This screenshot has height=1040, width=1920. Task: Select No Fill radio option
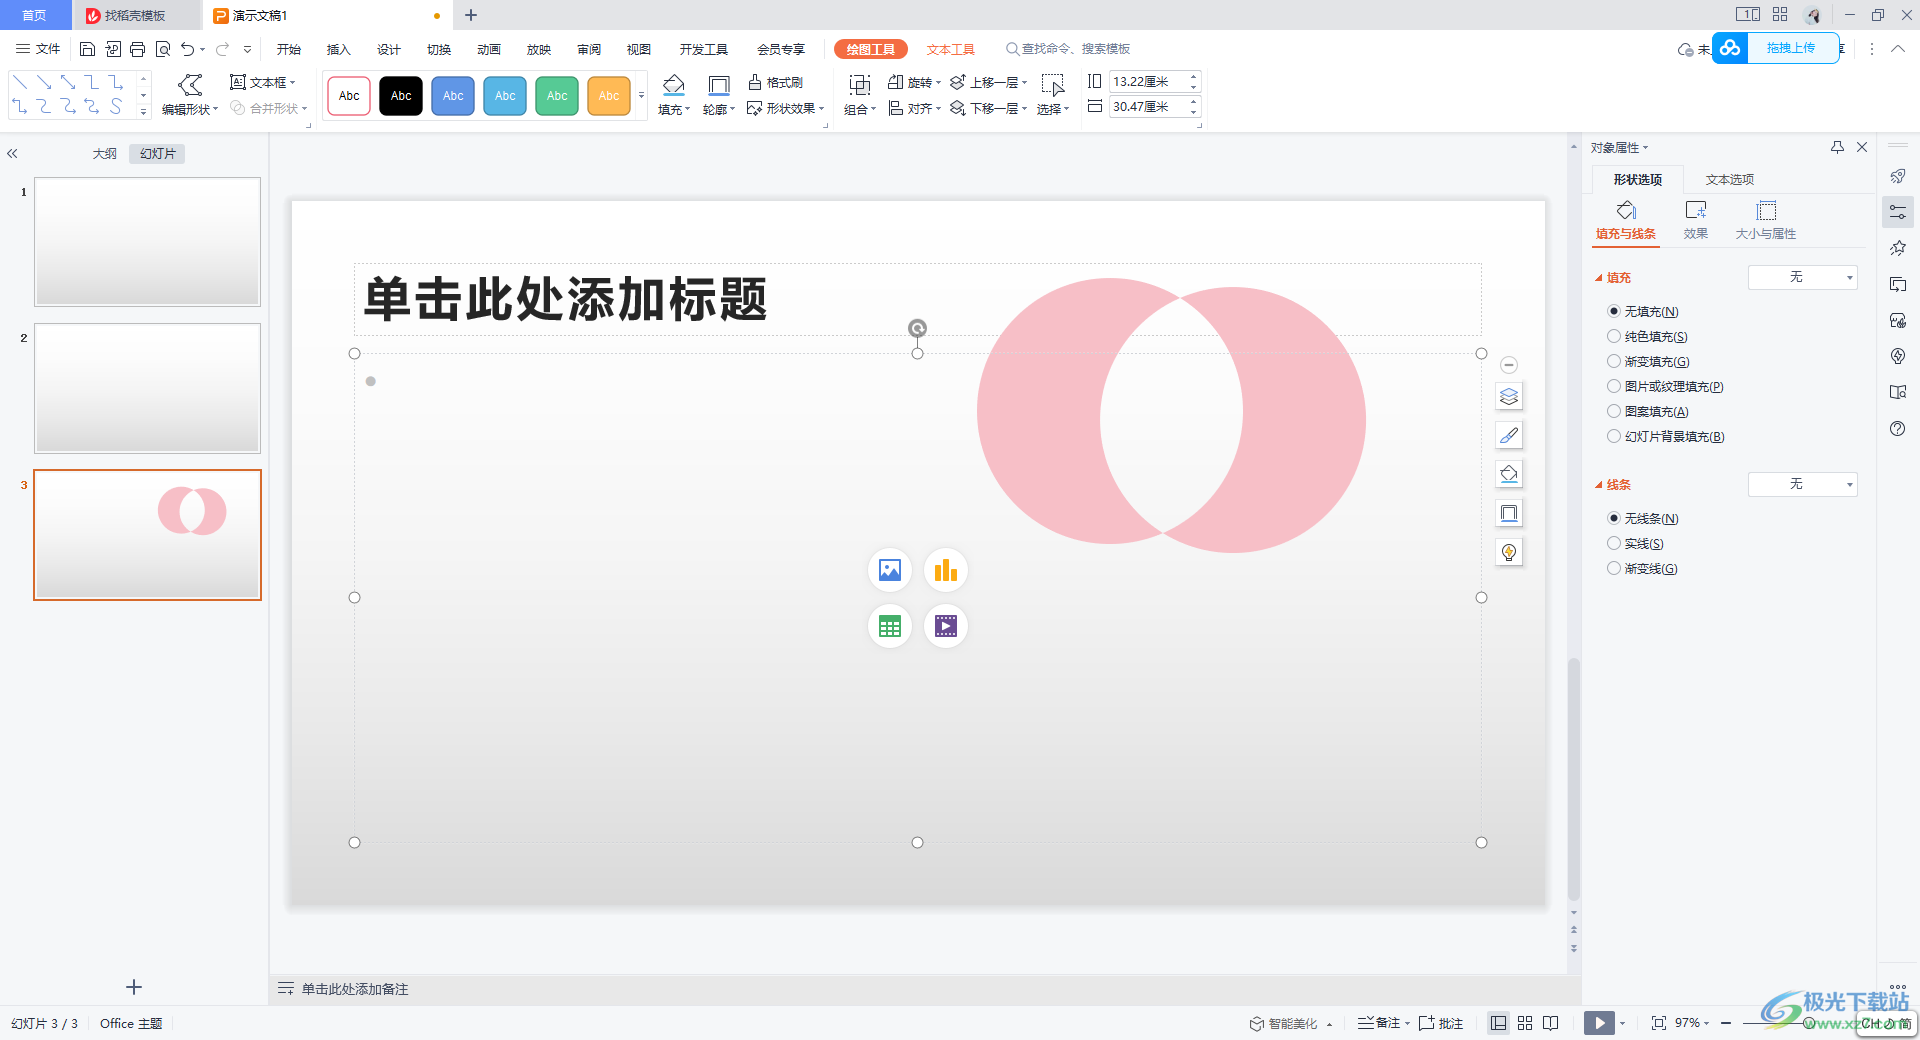pos(1614,312)
